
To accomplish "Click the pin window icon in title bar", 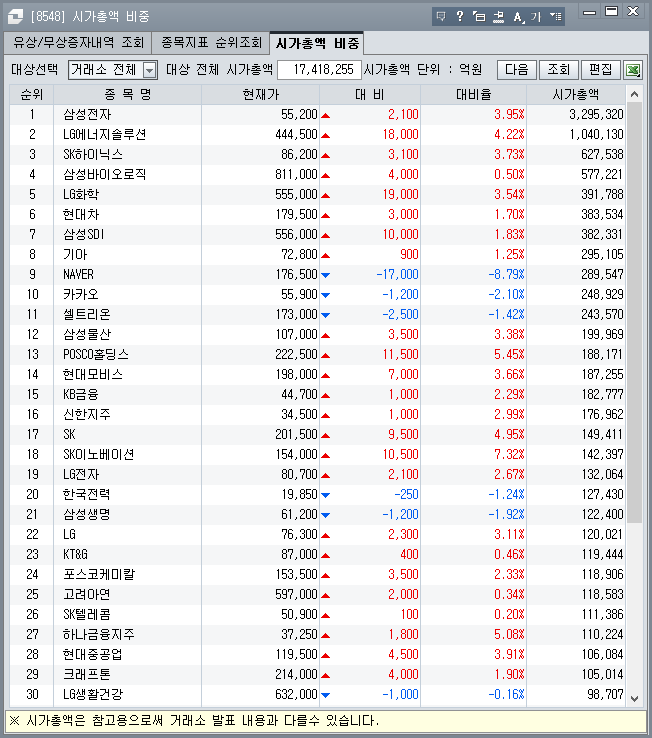I will pos(498,17).
